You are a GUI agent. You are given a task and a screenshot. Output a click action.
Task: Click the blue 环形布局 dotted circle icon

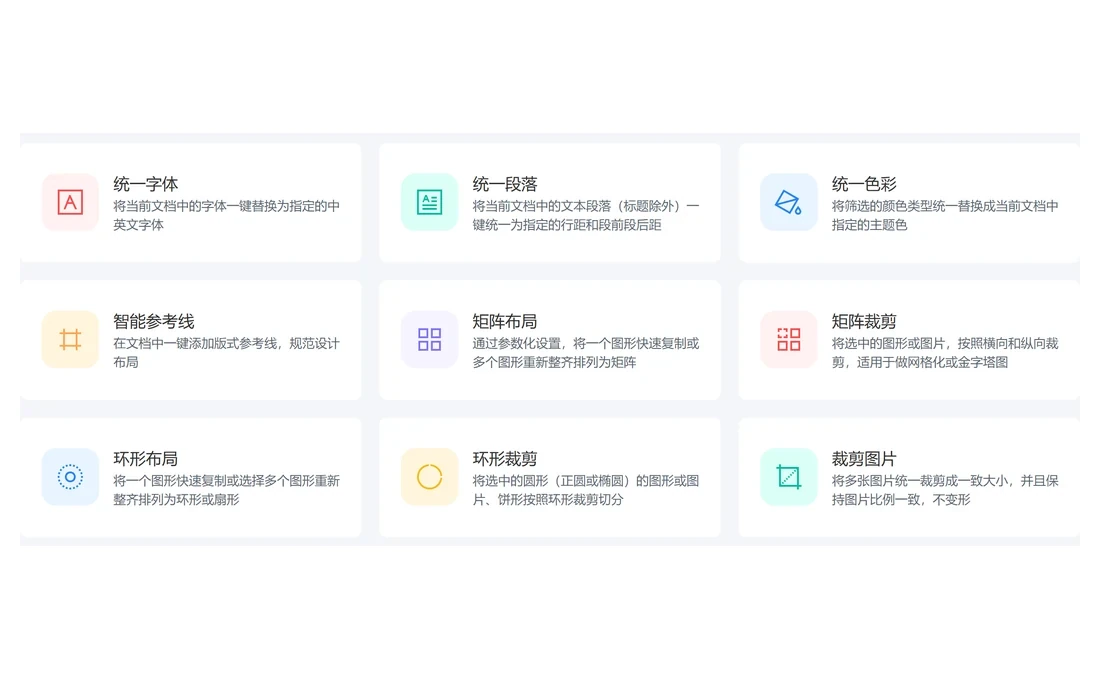70,477
